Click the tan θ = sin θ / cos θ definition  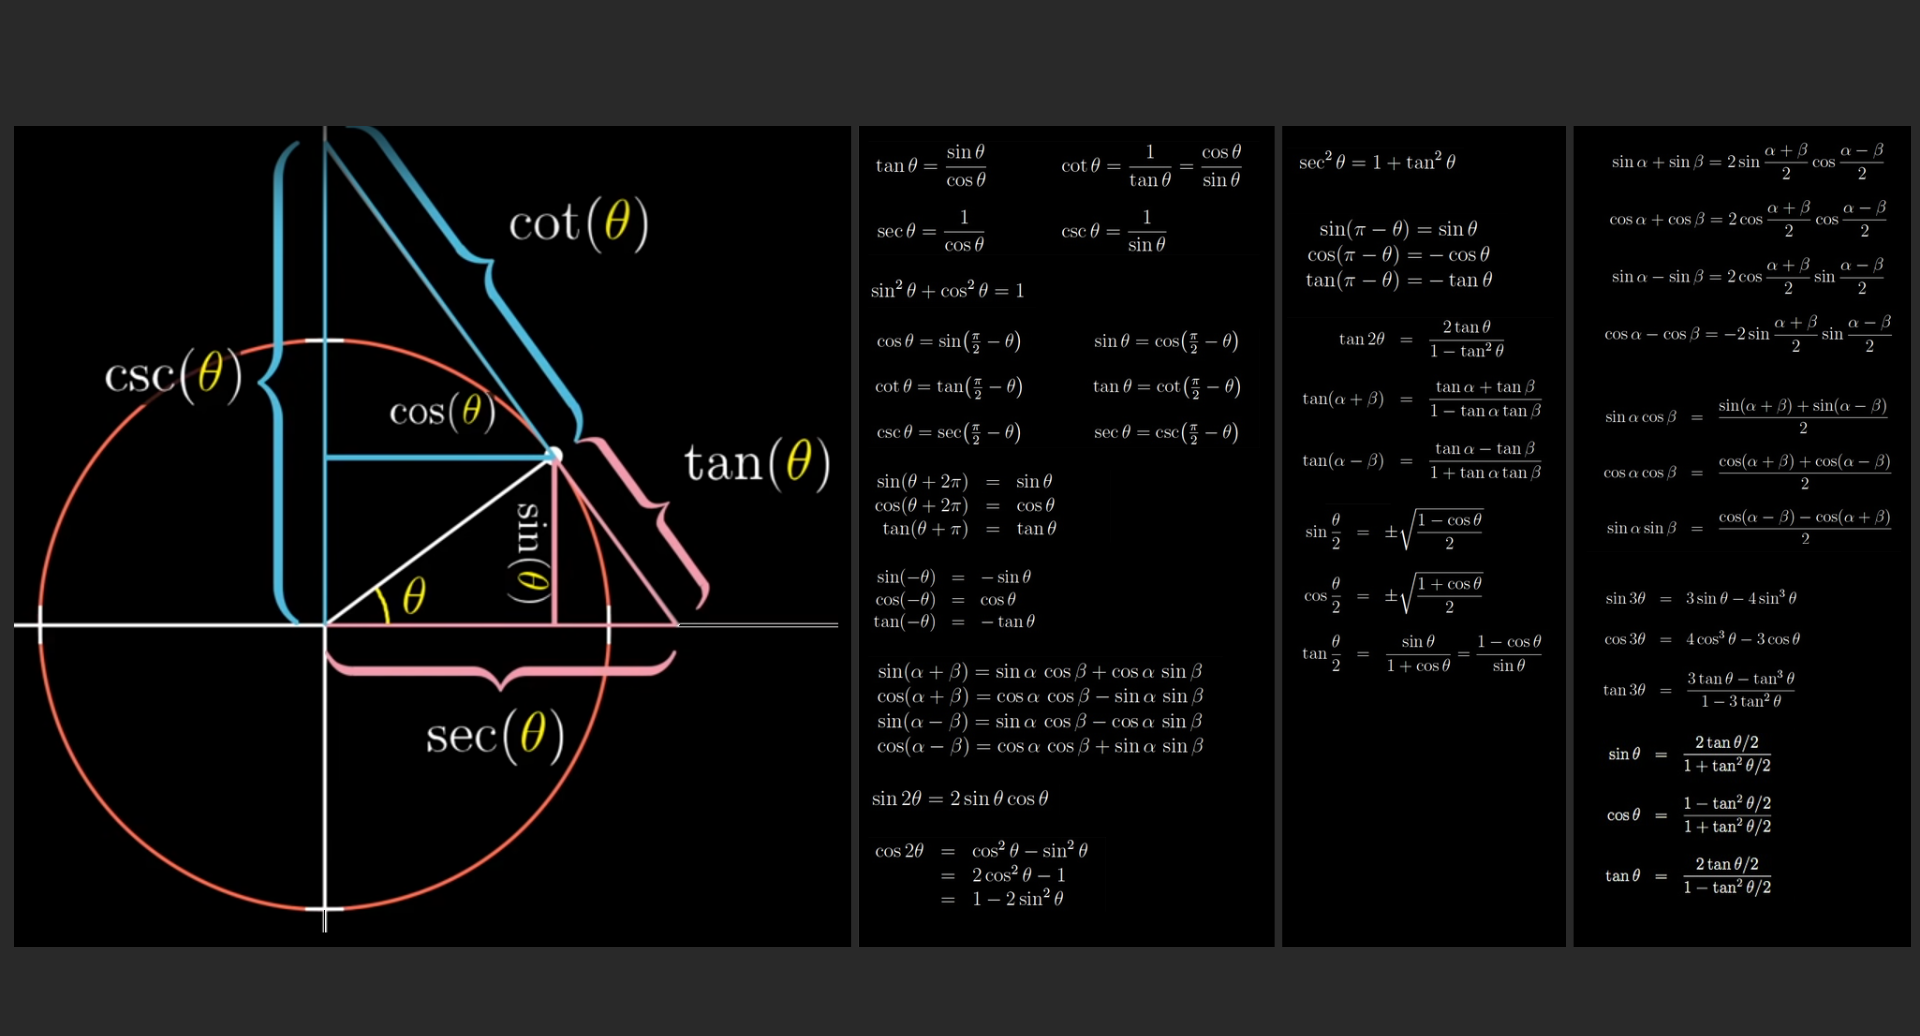click(x=931, y=166)
